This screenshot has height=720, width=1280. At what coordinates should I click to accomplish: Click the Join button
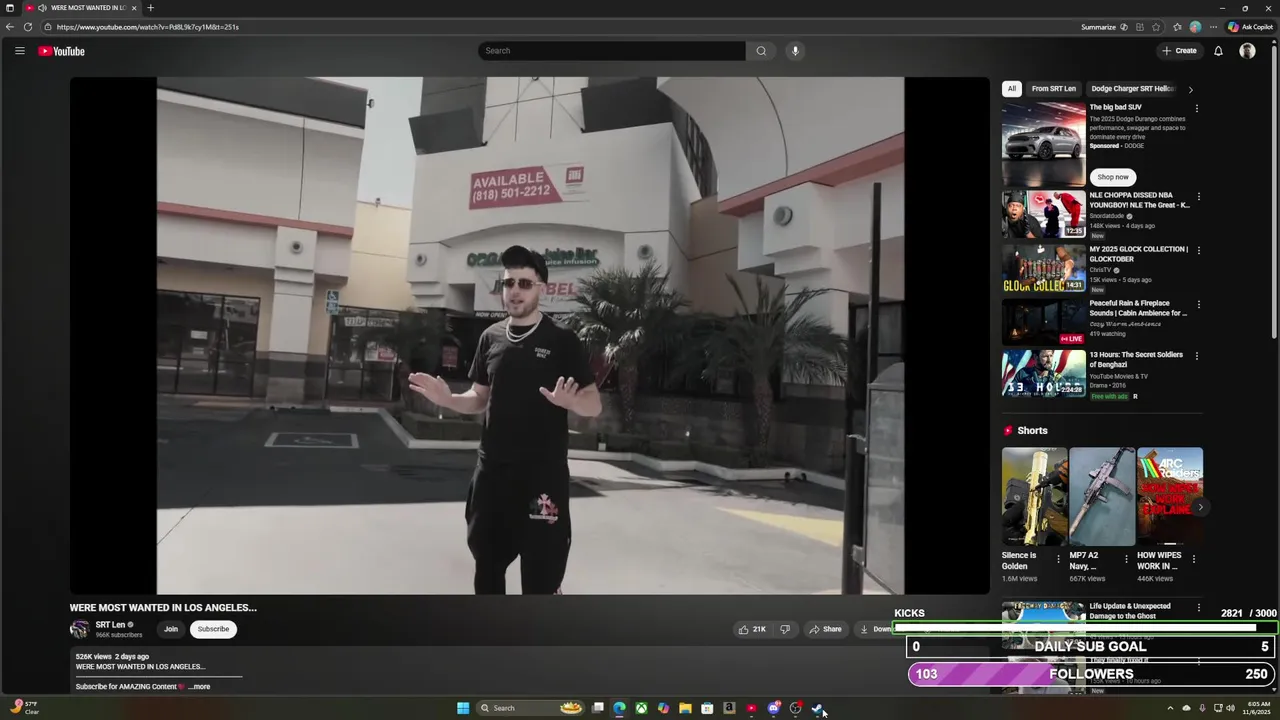point(171,629)
